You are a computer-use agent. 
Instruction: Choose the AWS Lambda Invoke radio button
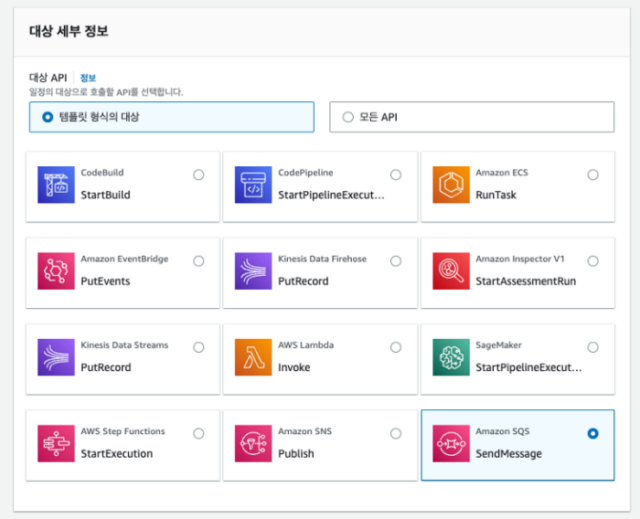[396, 347]
